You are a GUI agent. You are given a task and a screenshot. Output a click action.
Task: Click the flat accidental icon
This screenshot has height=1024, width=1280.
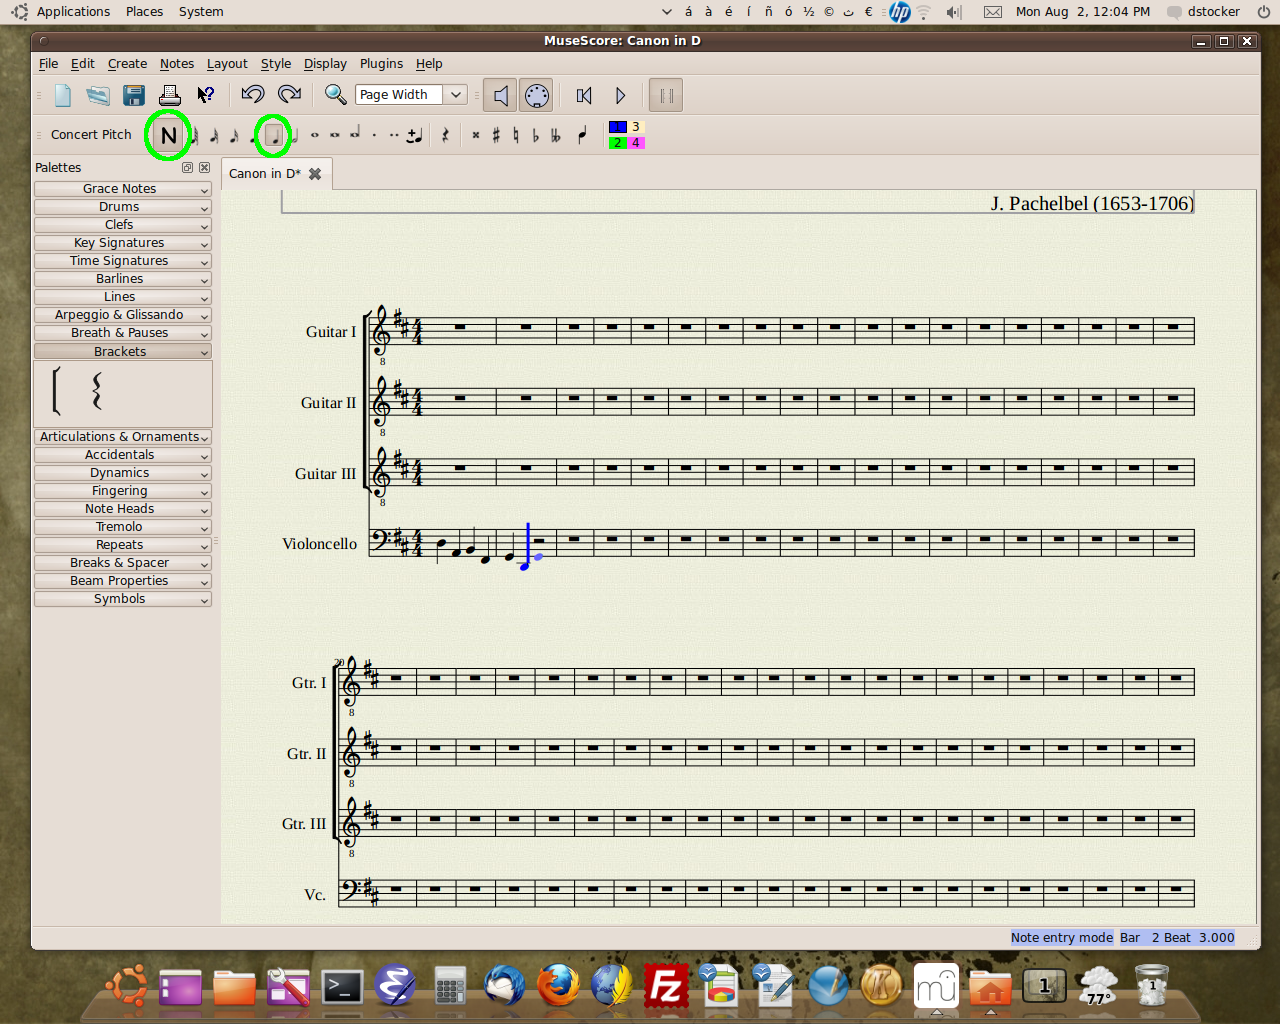[x=535, y=135]
